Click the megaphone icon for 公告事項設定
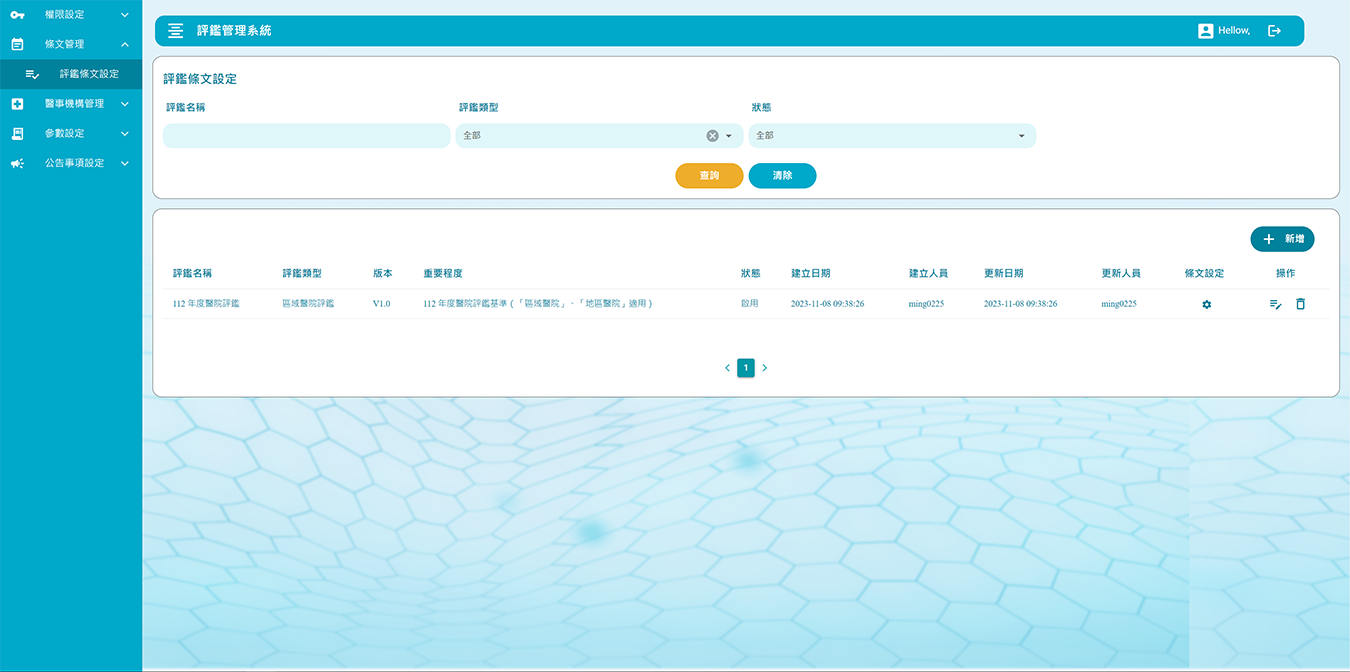The height and width of the screenshot is (672, 1350). pos(17,163)
